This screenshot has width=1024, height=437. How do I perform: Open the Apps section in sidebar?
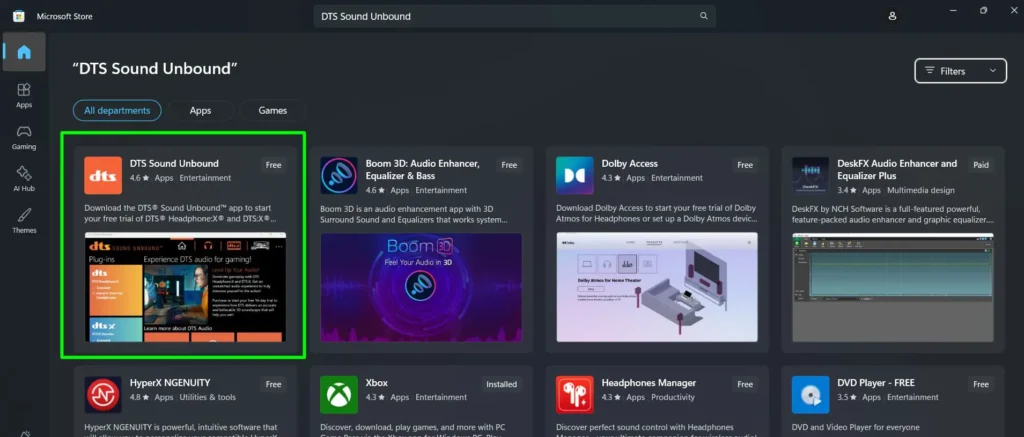click(24, 95)
